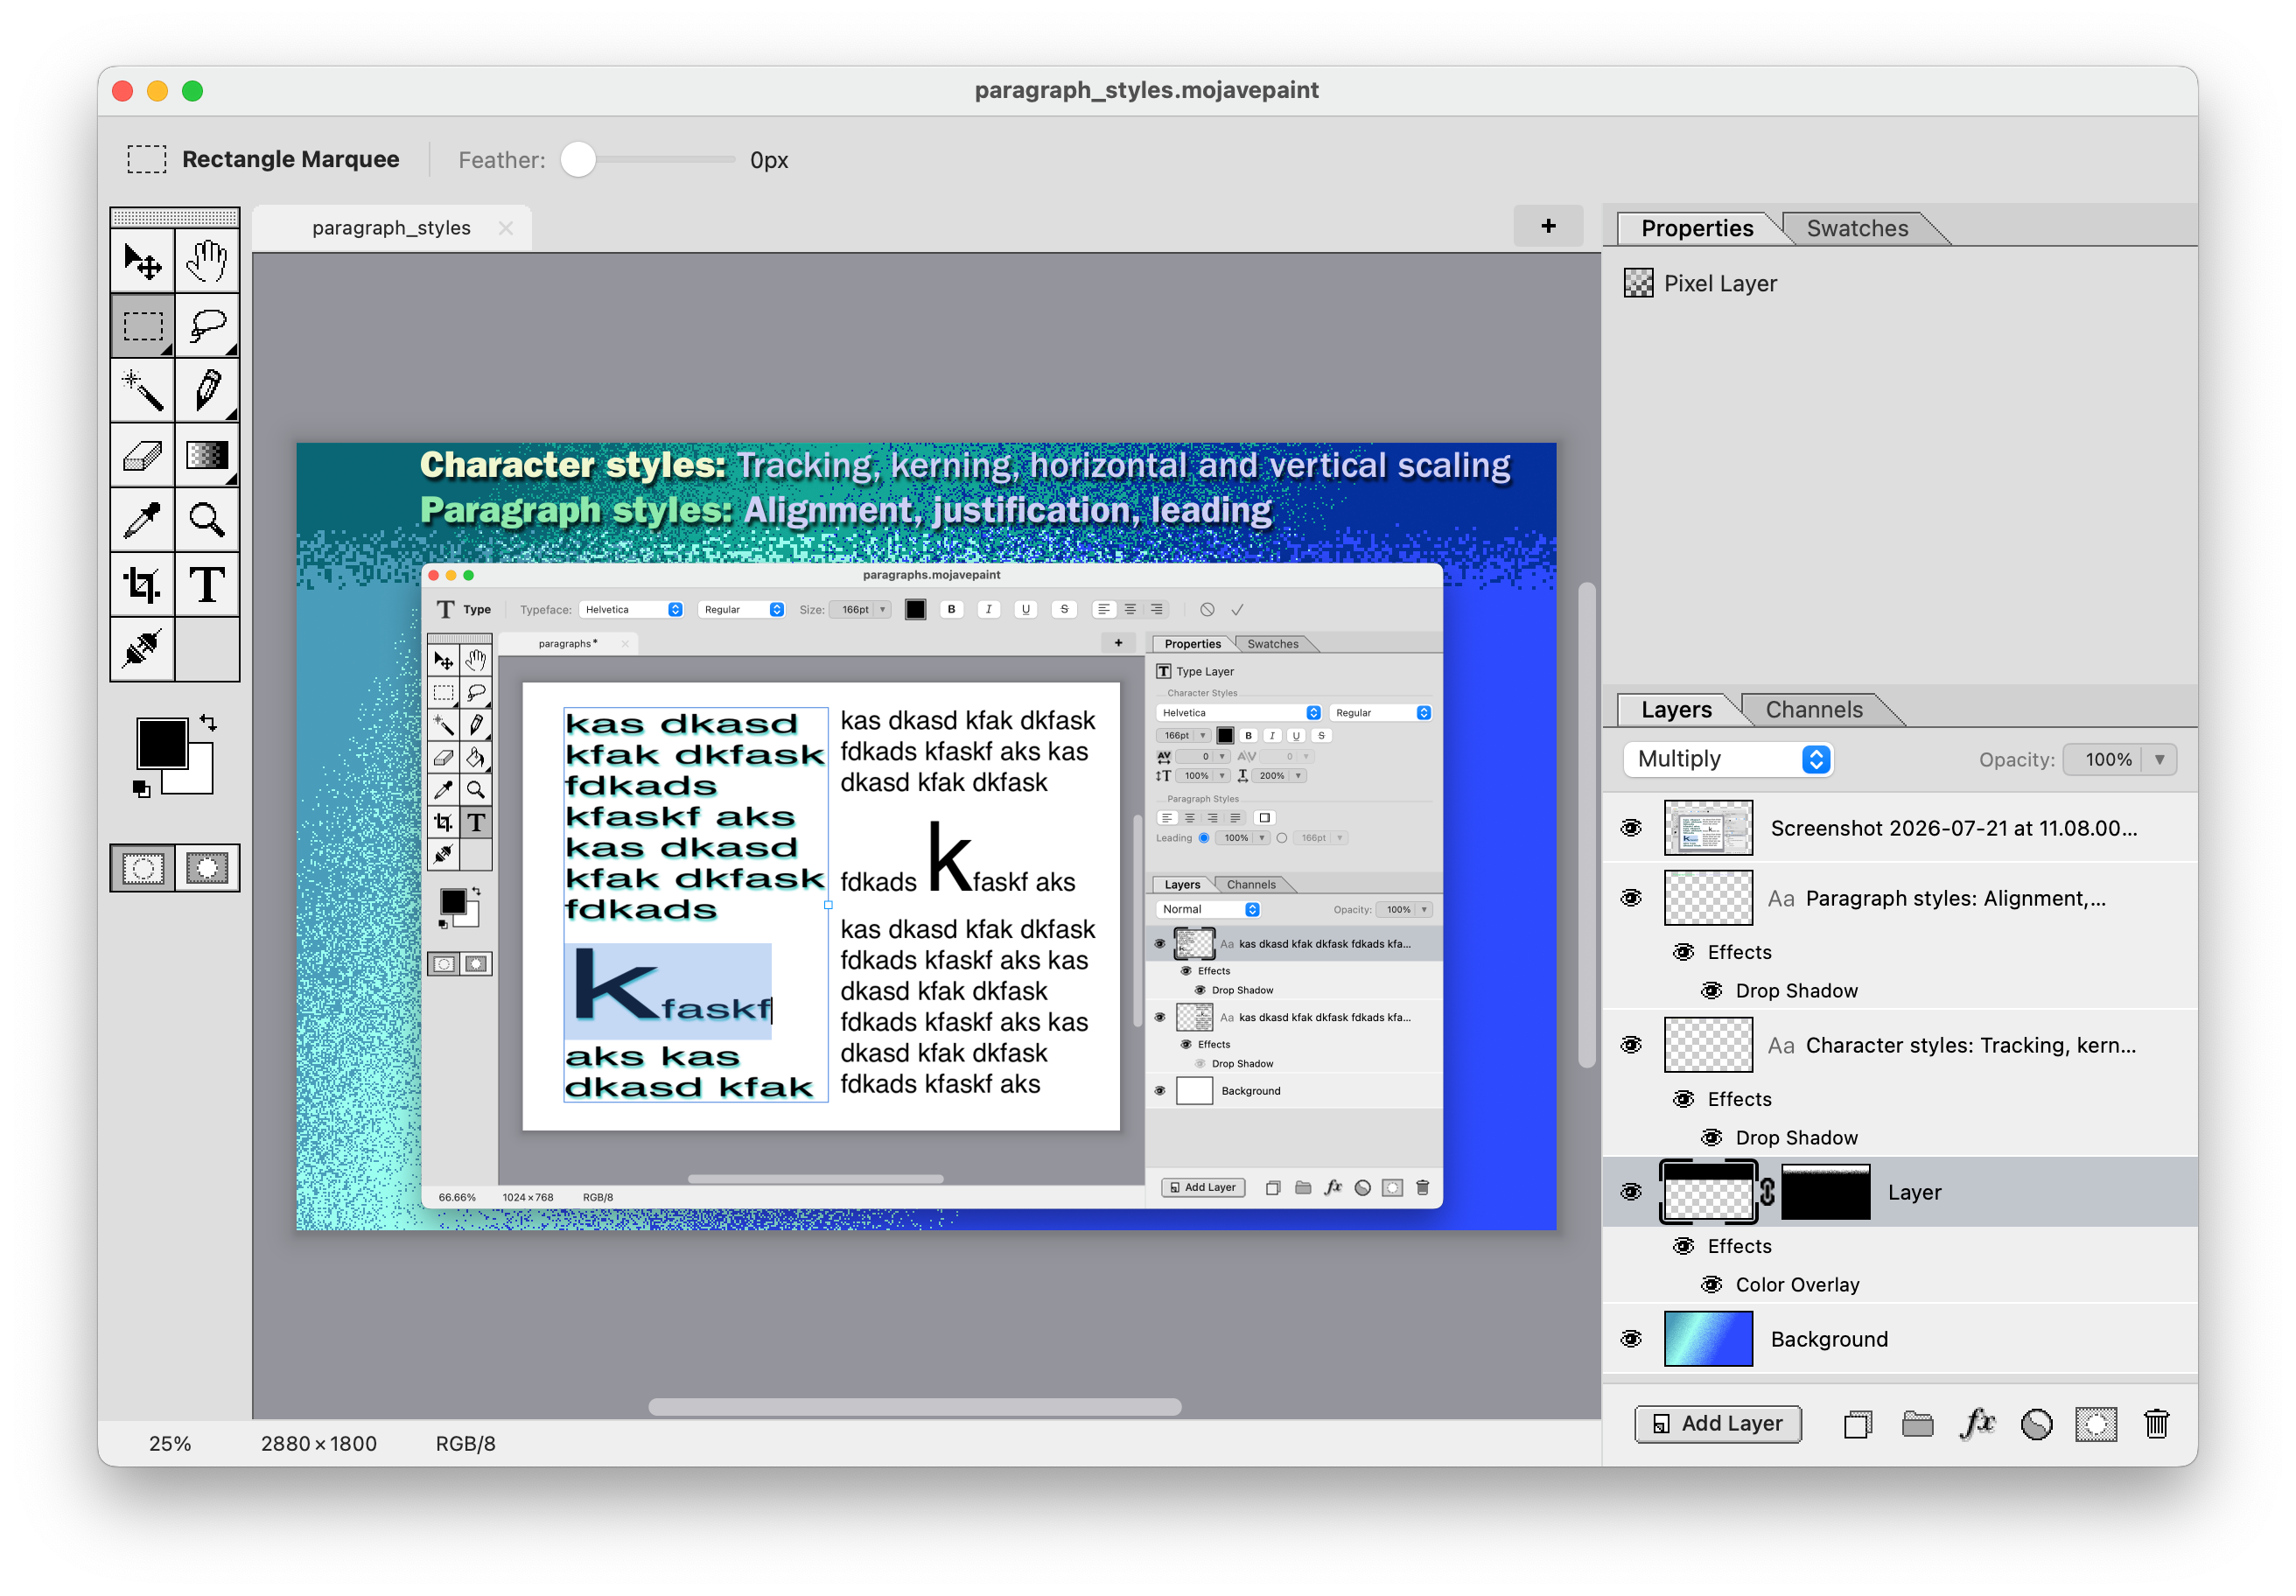
Task: Toggle Effects visibility under the layer named Layer
Action: click(1684, 1246)
